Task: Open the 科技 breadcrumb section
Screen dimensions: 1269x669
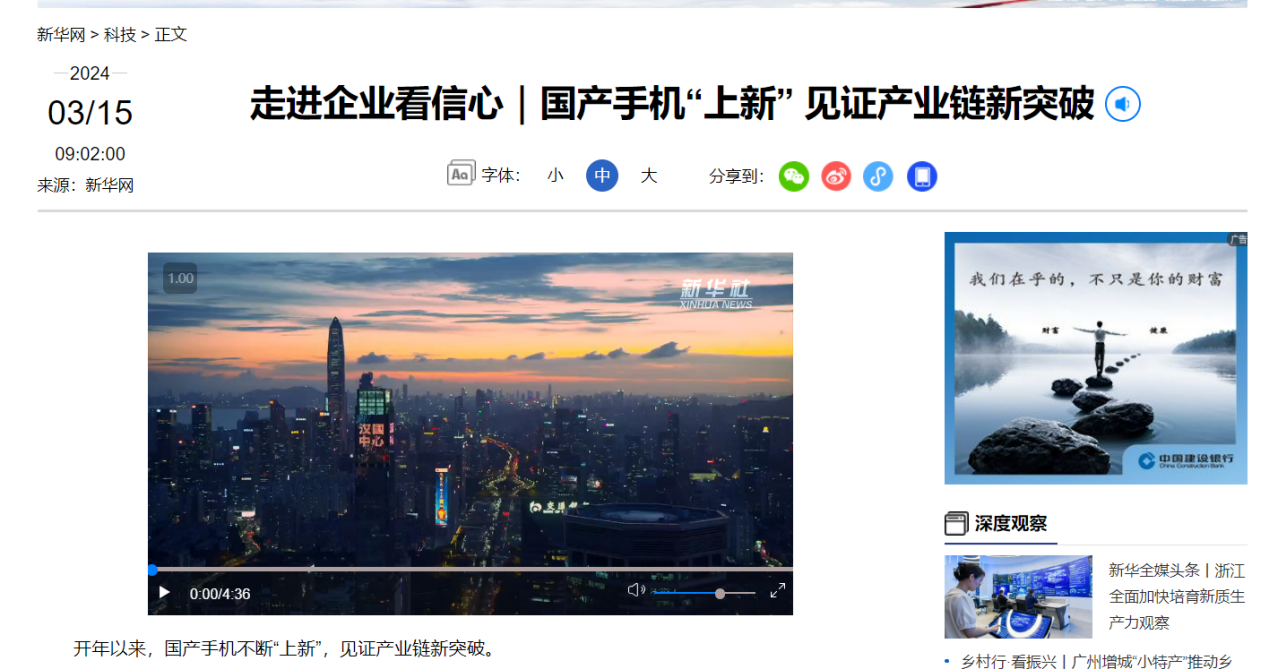Action: tap(120, 34)
